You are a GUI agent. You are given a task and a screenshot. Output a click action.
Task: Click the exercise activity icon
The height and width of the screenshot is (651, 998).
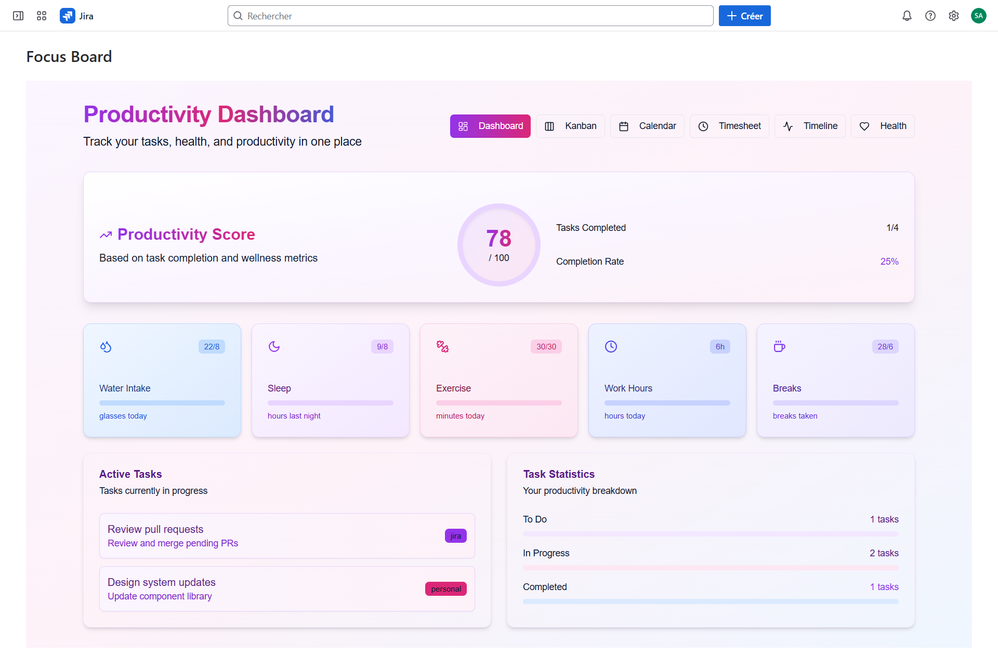(x=442, y=346)
